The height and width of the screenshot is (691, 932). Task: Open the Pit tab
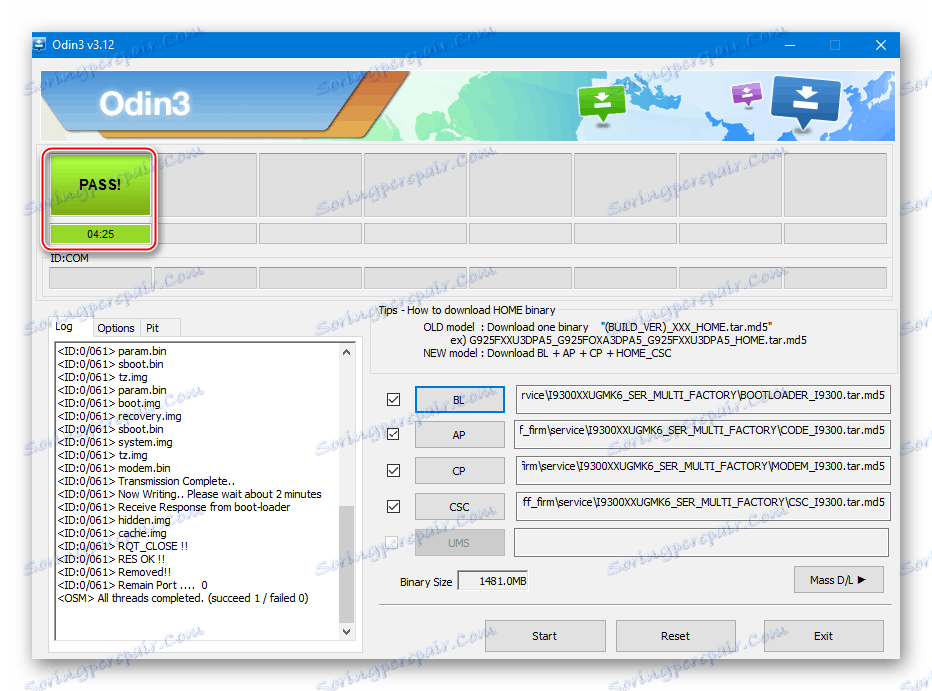coord(153,328)
